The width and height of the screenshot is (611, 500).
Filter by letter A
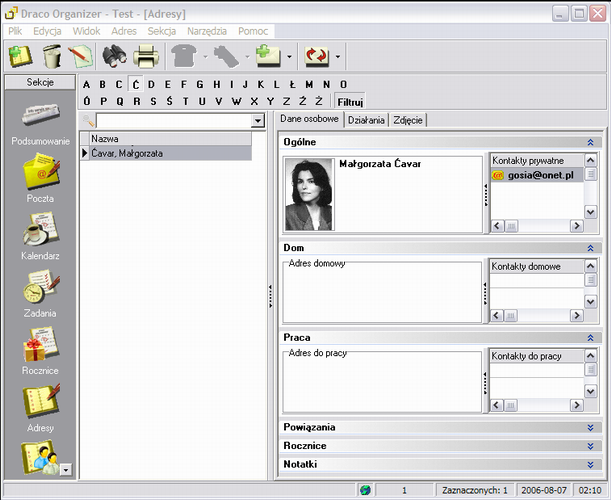coord(87,85)
